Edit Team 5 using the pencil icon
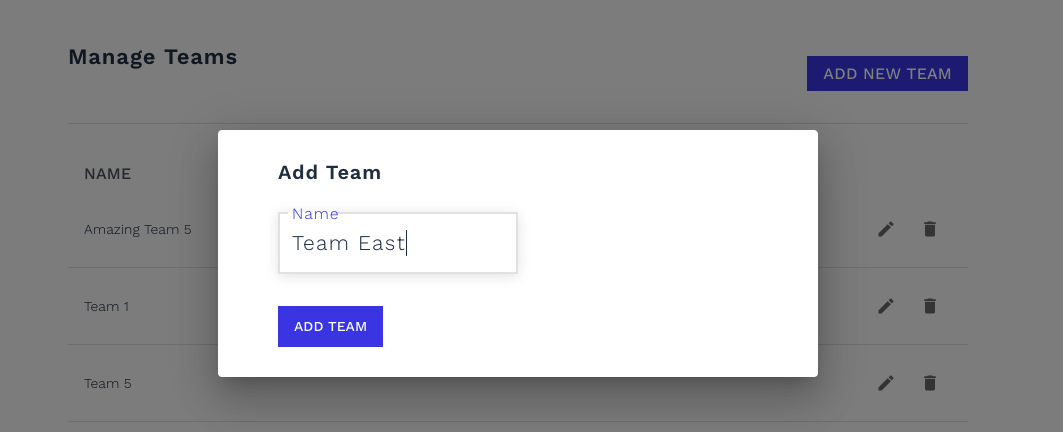This screenshot has height=432, width=1063. click(x=885, y=384)
